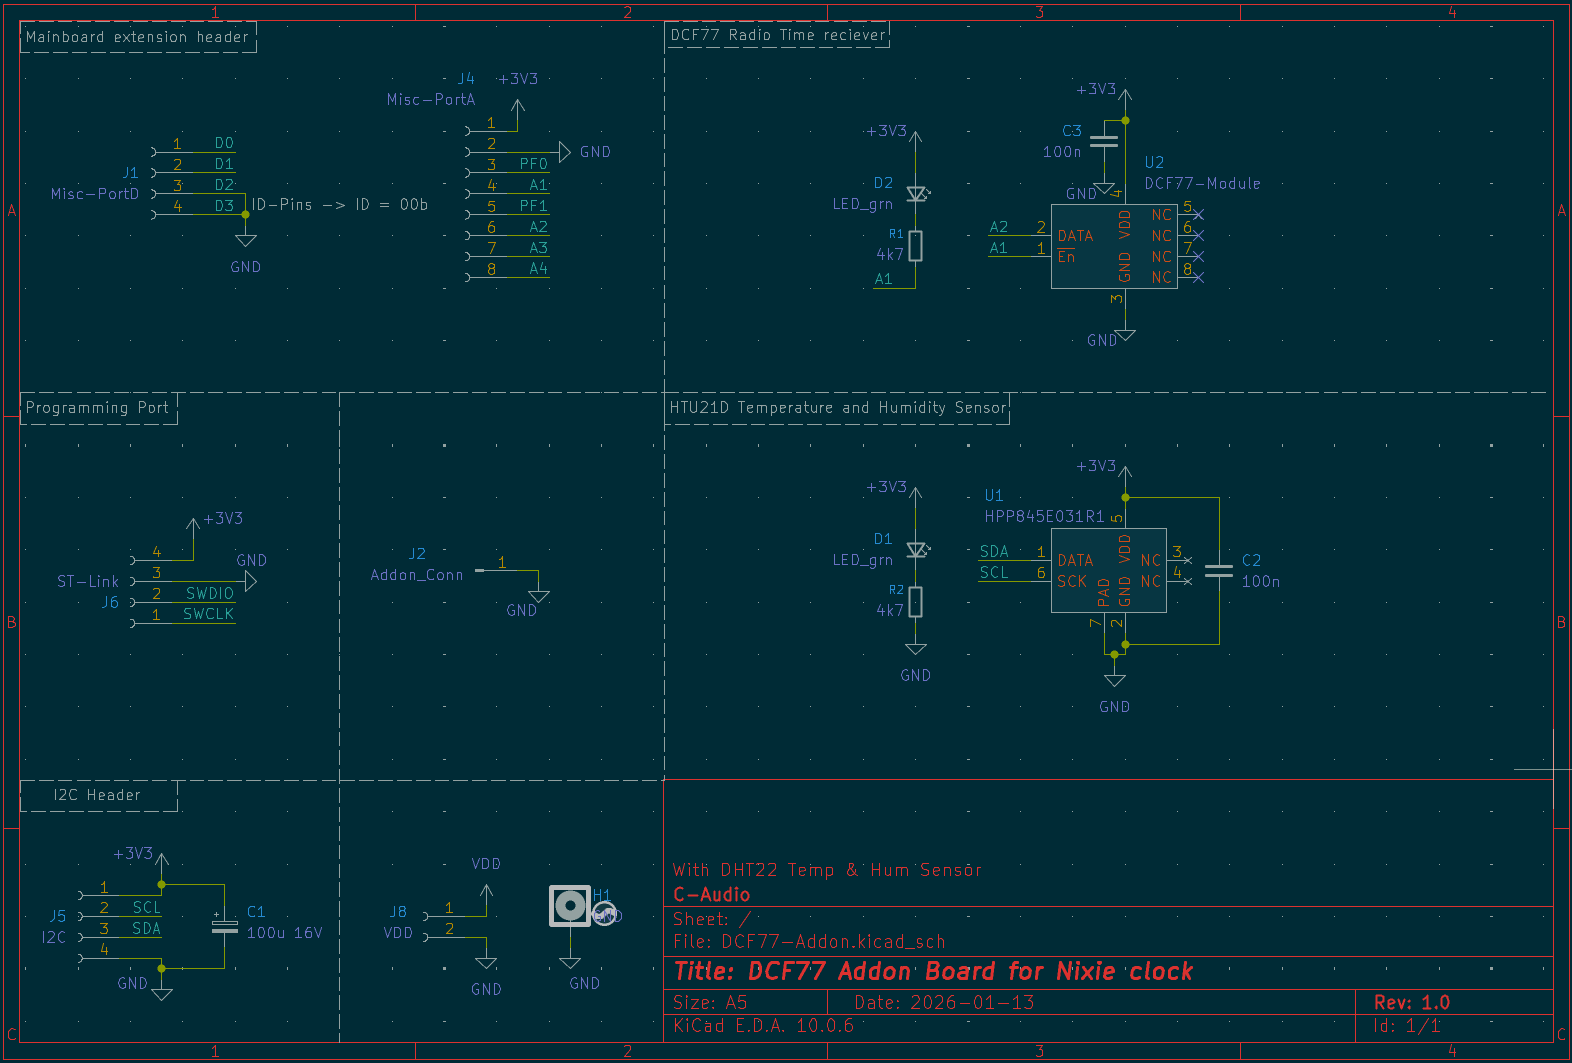Select the A3 net label on J4 pin 7
This screenshot has height=1063, width=1572.
[539, 248]
